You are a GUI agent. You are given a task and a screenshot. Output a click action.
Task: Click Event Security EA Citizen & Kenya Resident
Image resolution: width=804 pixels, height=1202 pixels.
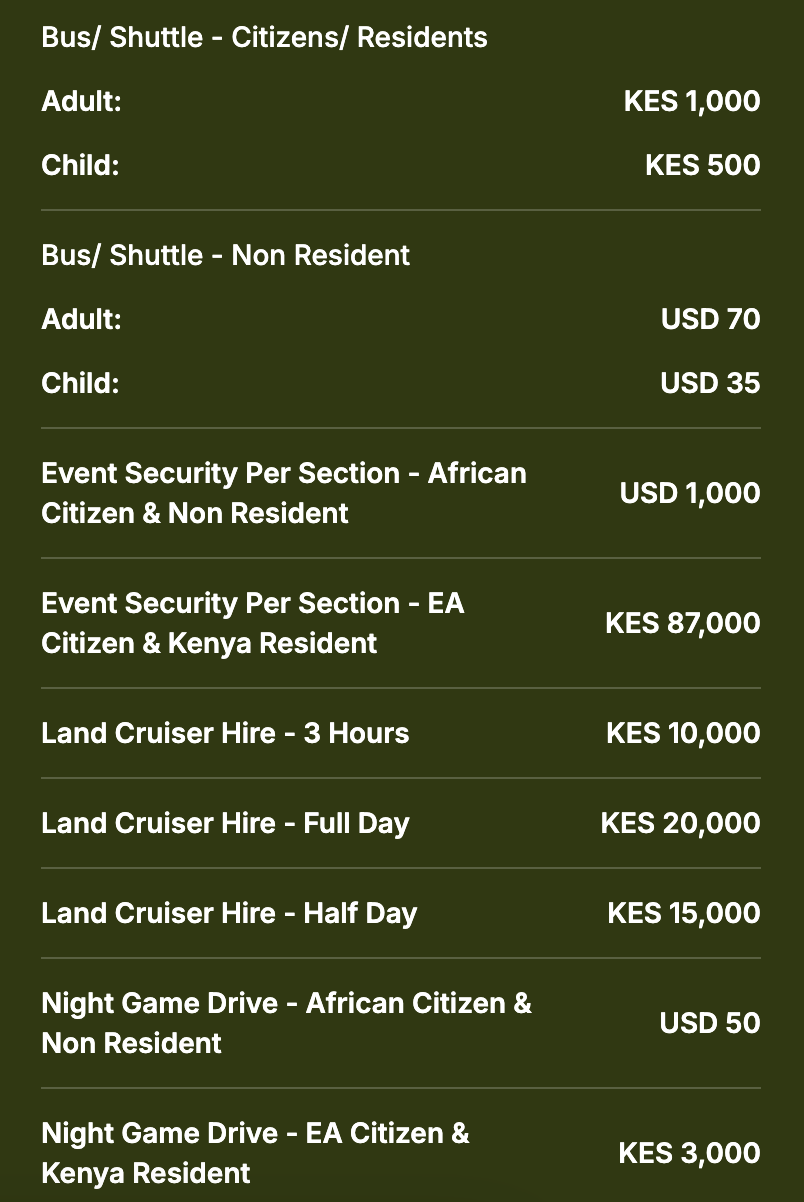point(252,623)
